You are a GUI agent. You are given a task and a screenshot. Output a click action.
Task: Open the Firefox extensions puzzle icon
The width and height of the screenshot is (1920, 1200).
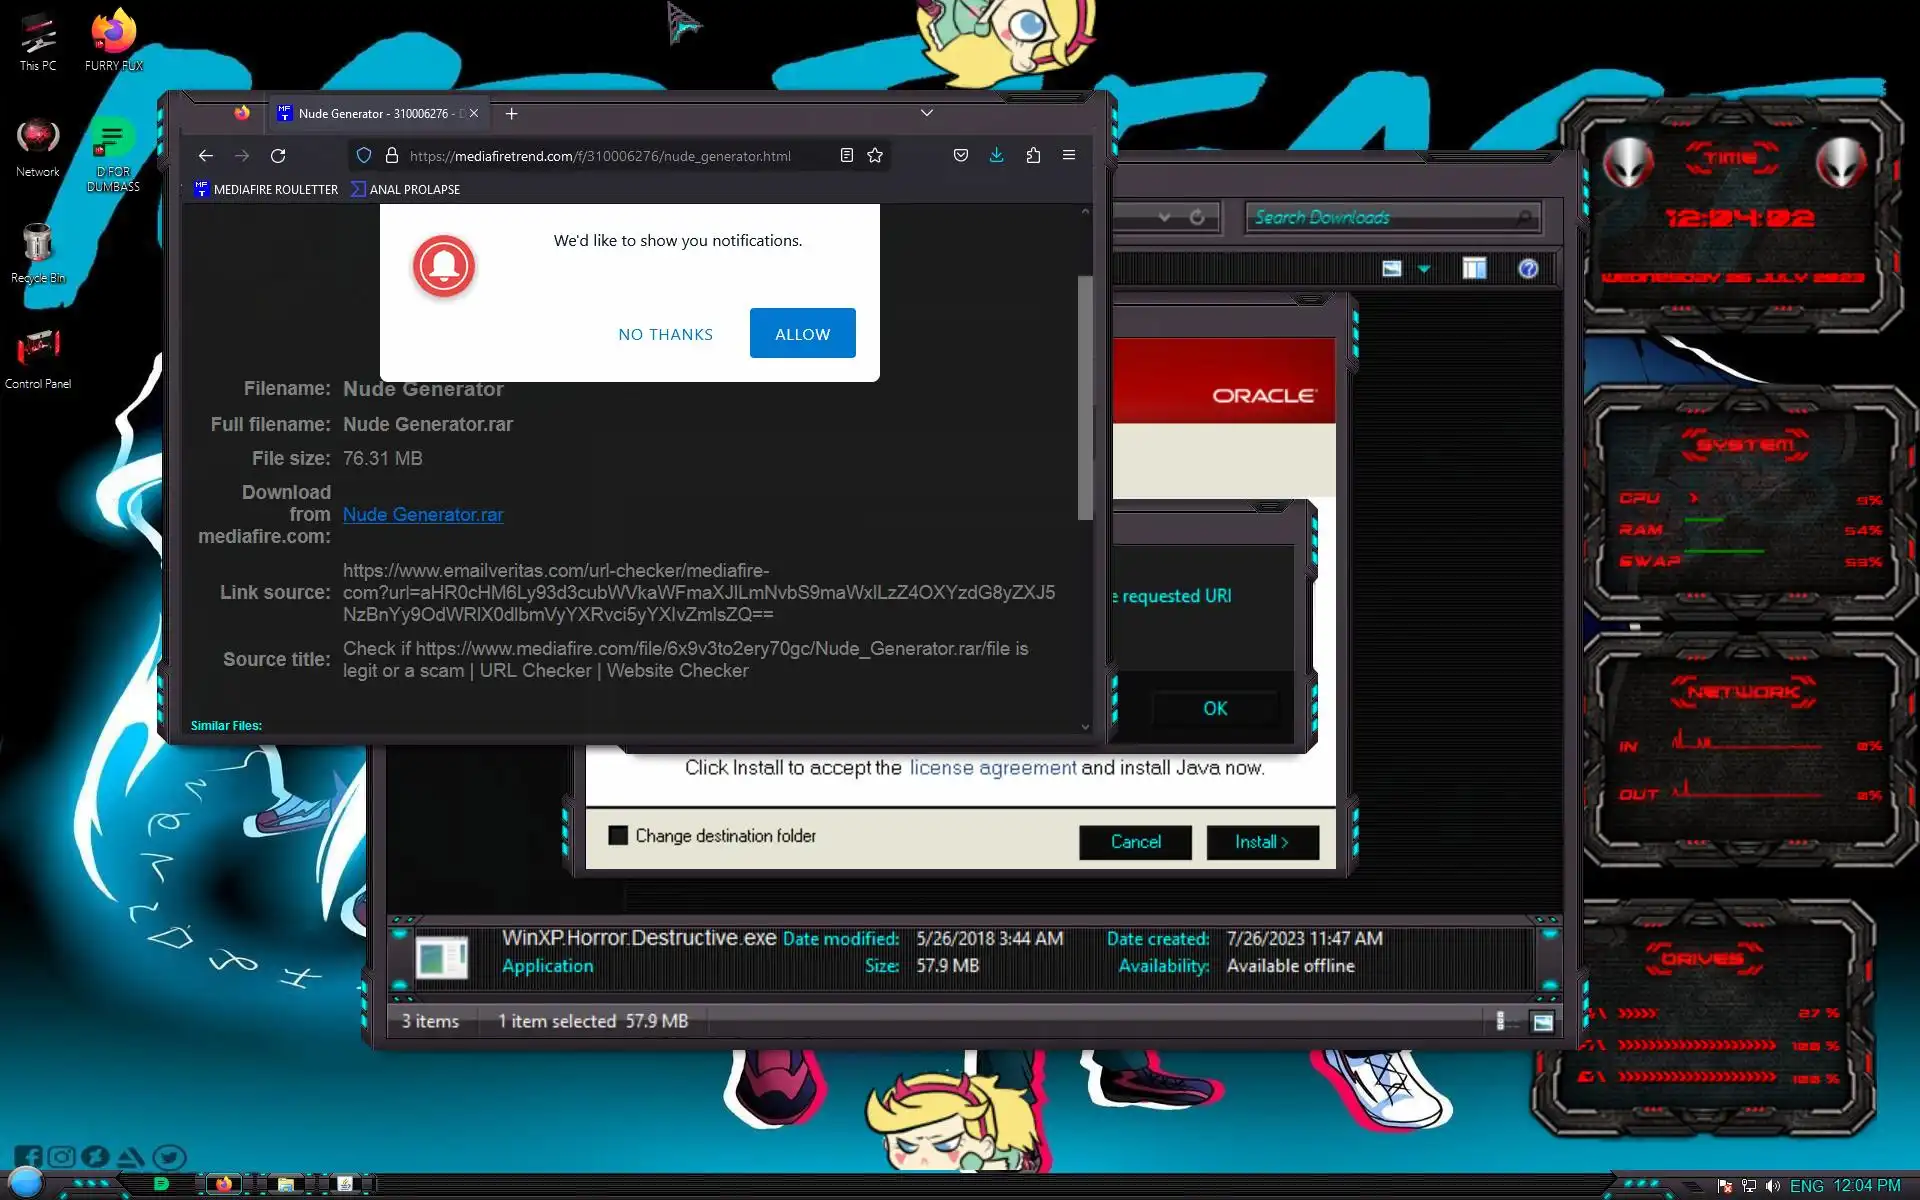pyautogui.click(x=1033, y=156)
